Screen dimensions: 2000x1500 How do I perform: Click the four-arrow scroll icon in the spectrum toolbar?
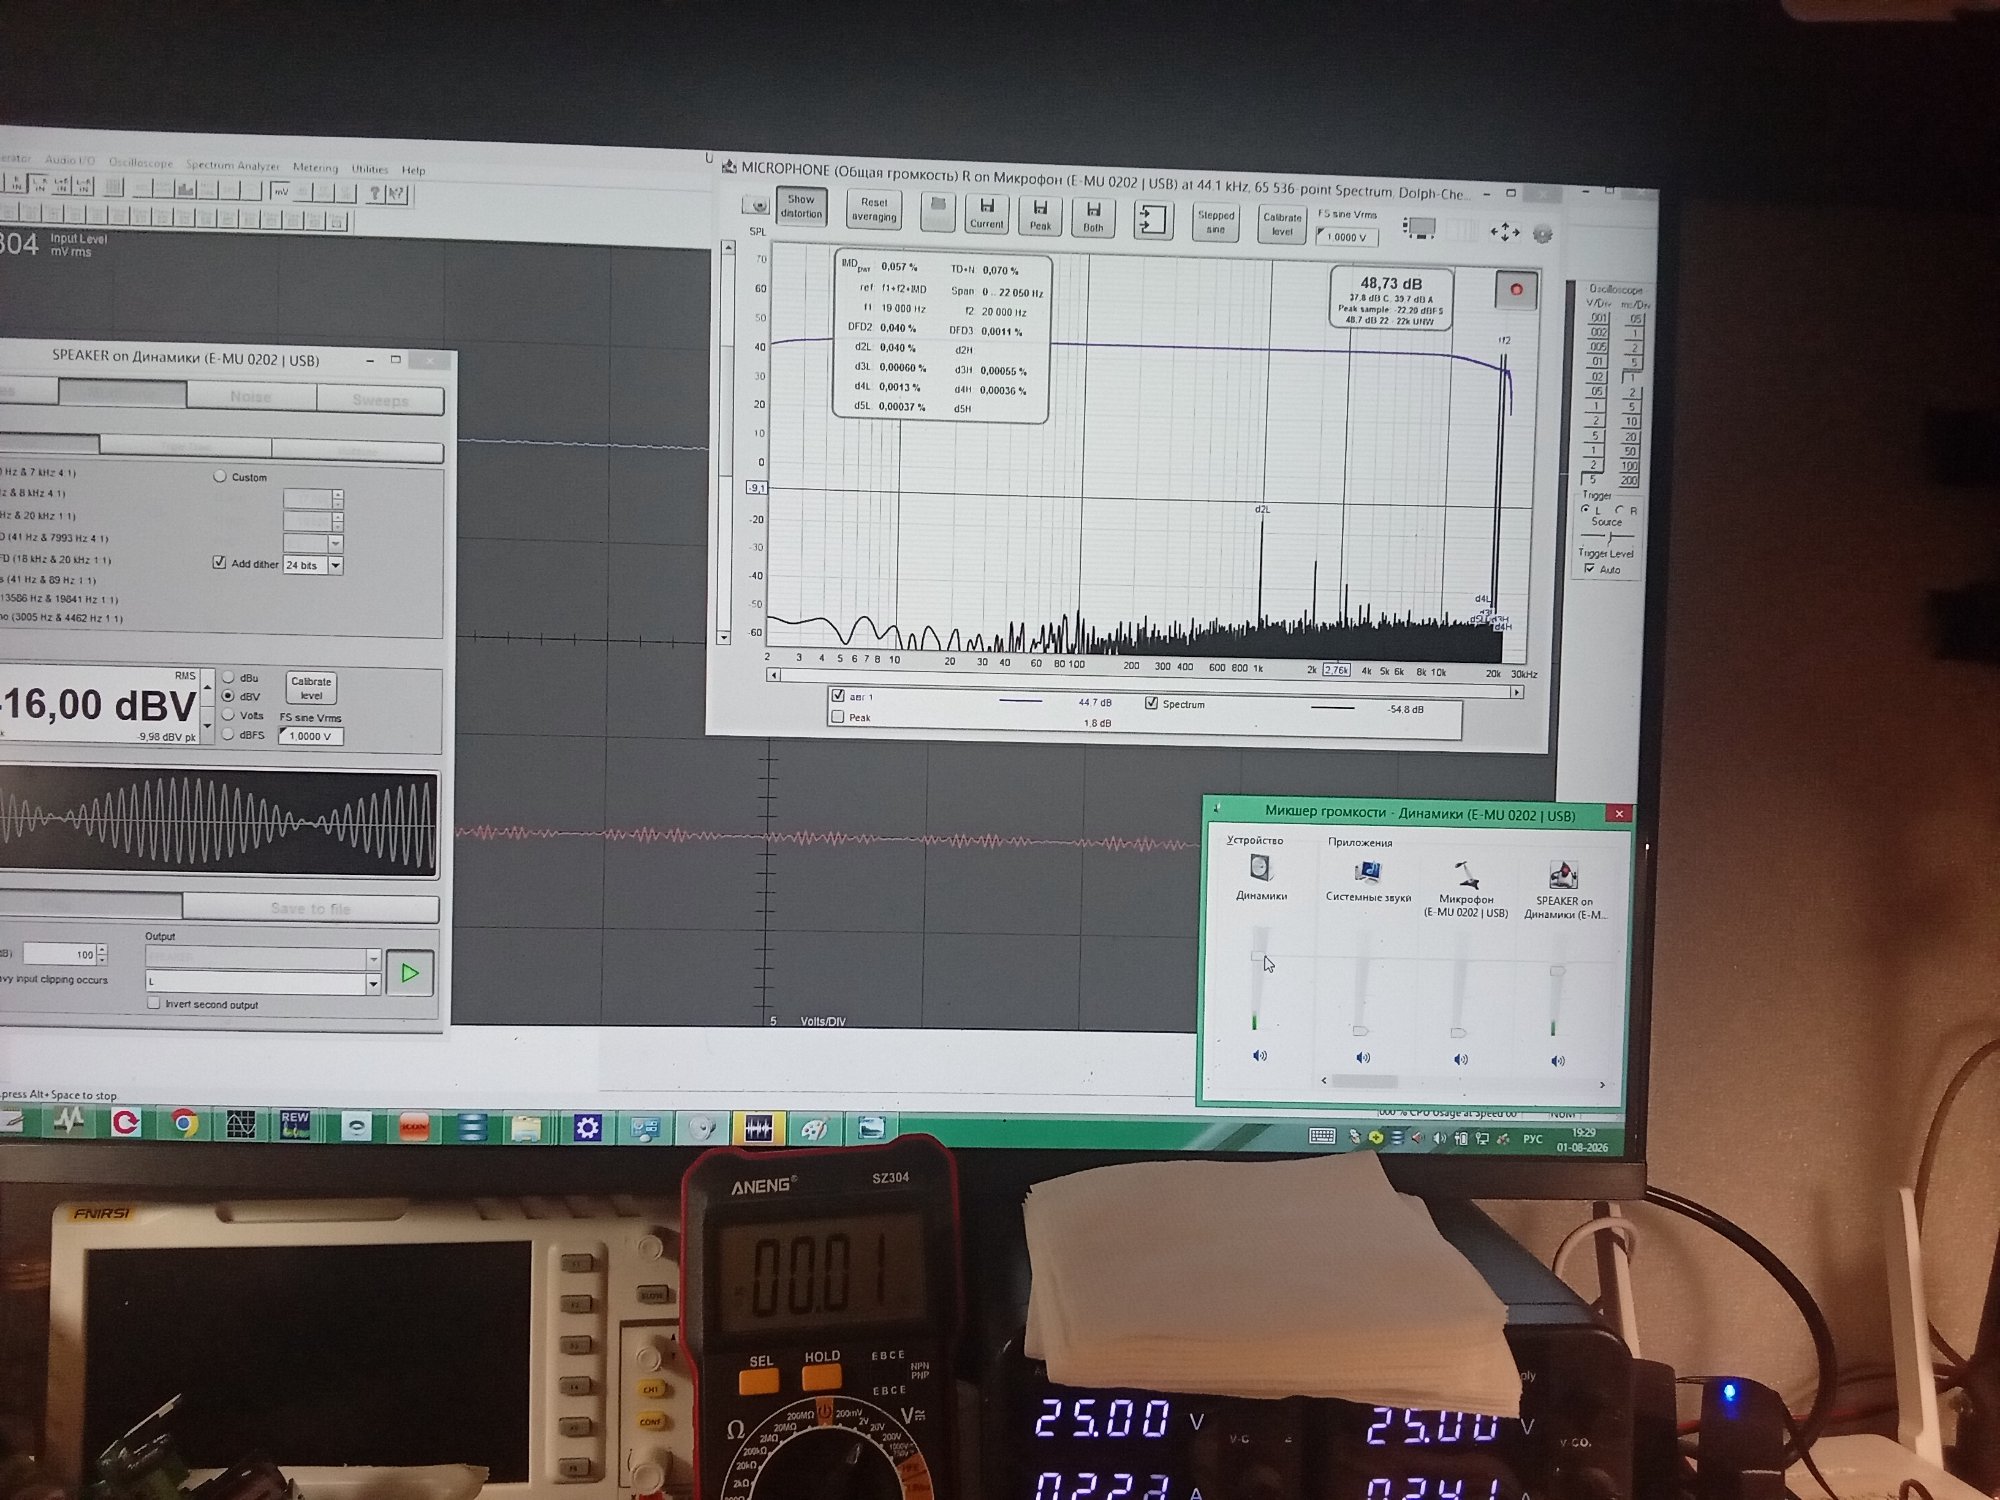(x=1505, y=232)
